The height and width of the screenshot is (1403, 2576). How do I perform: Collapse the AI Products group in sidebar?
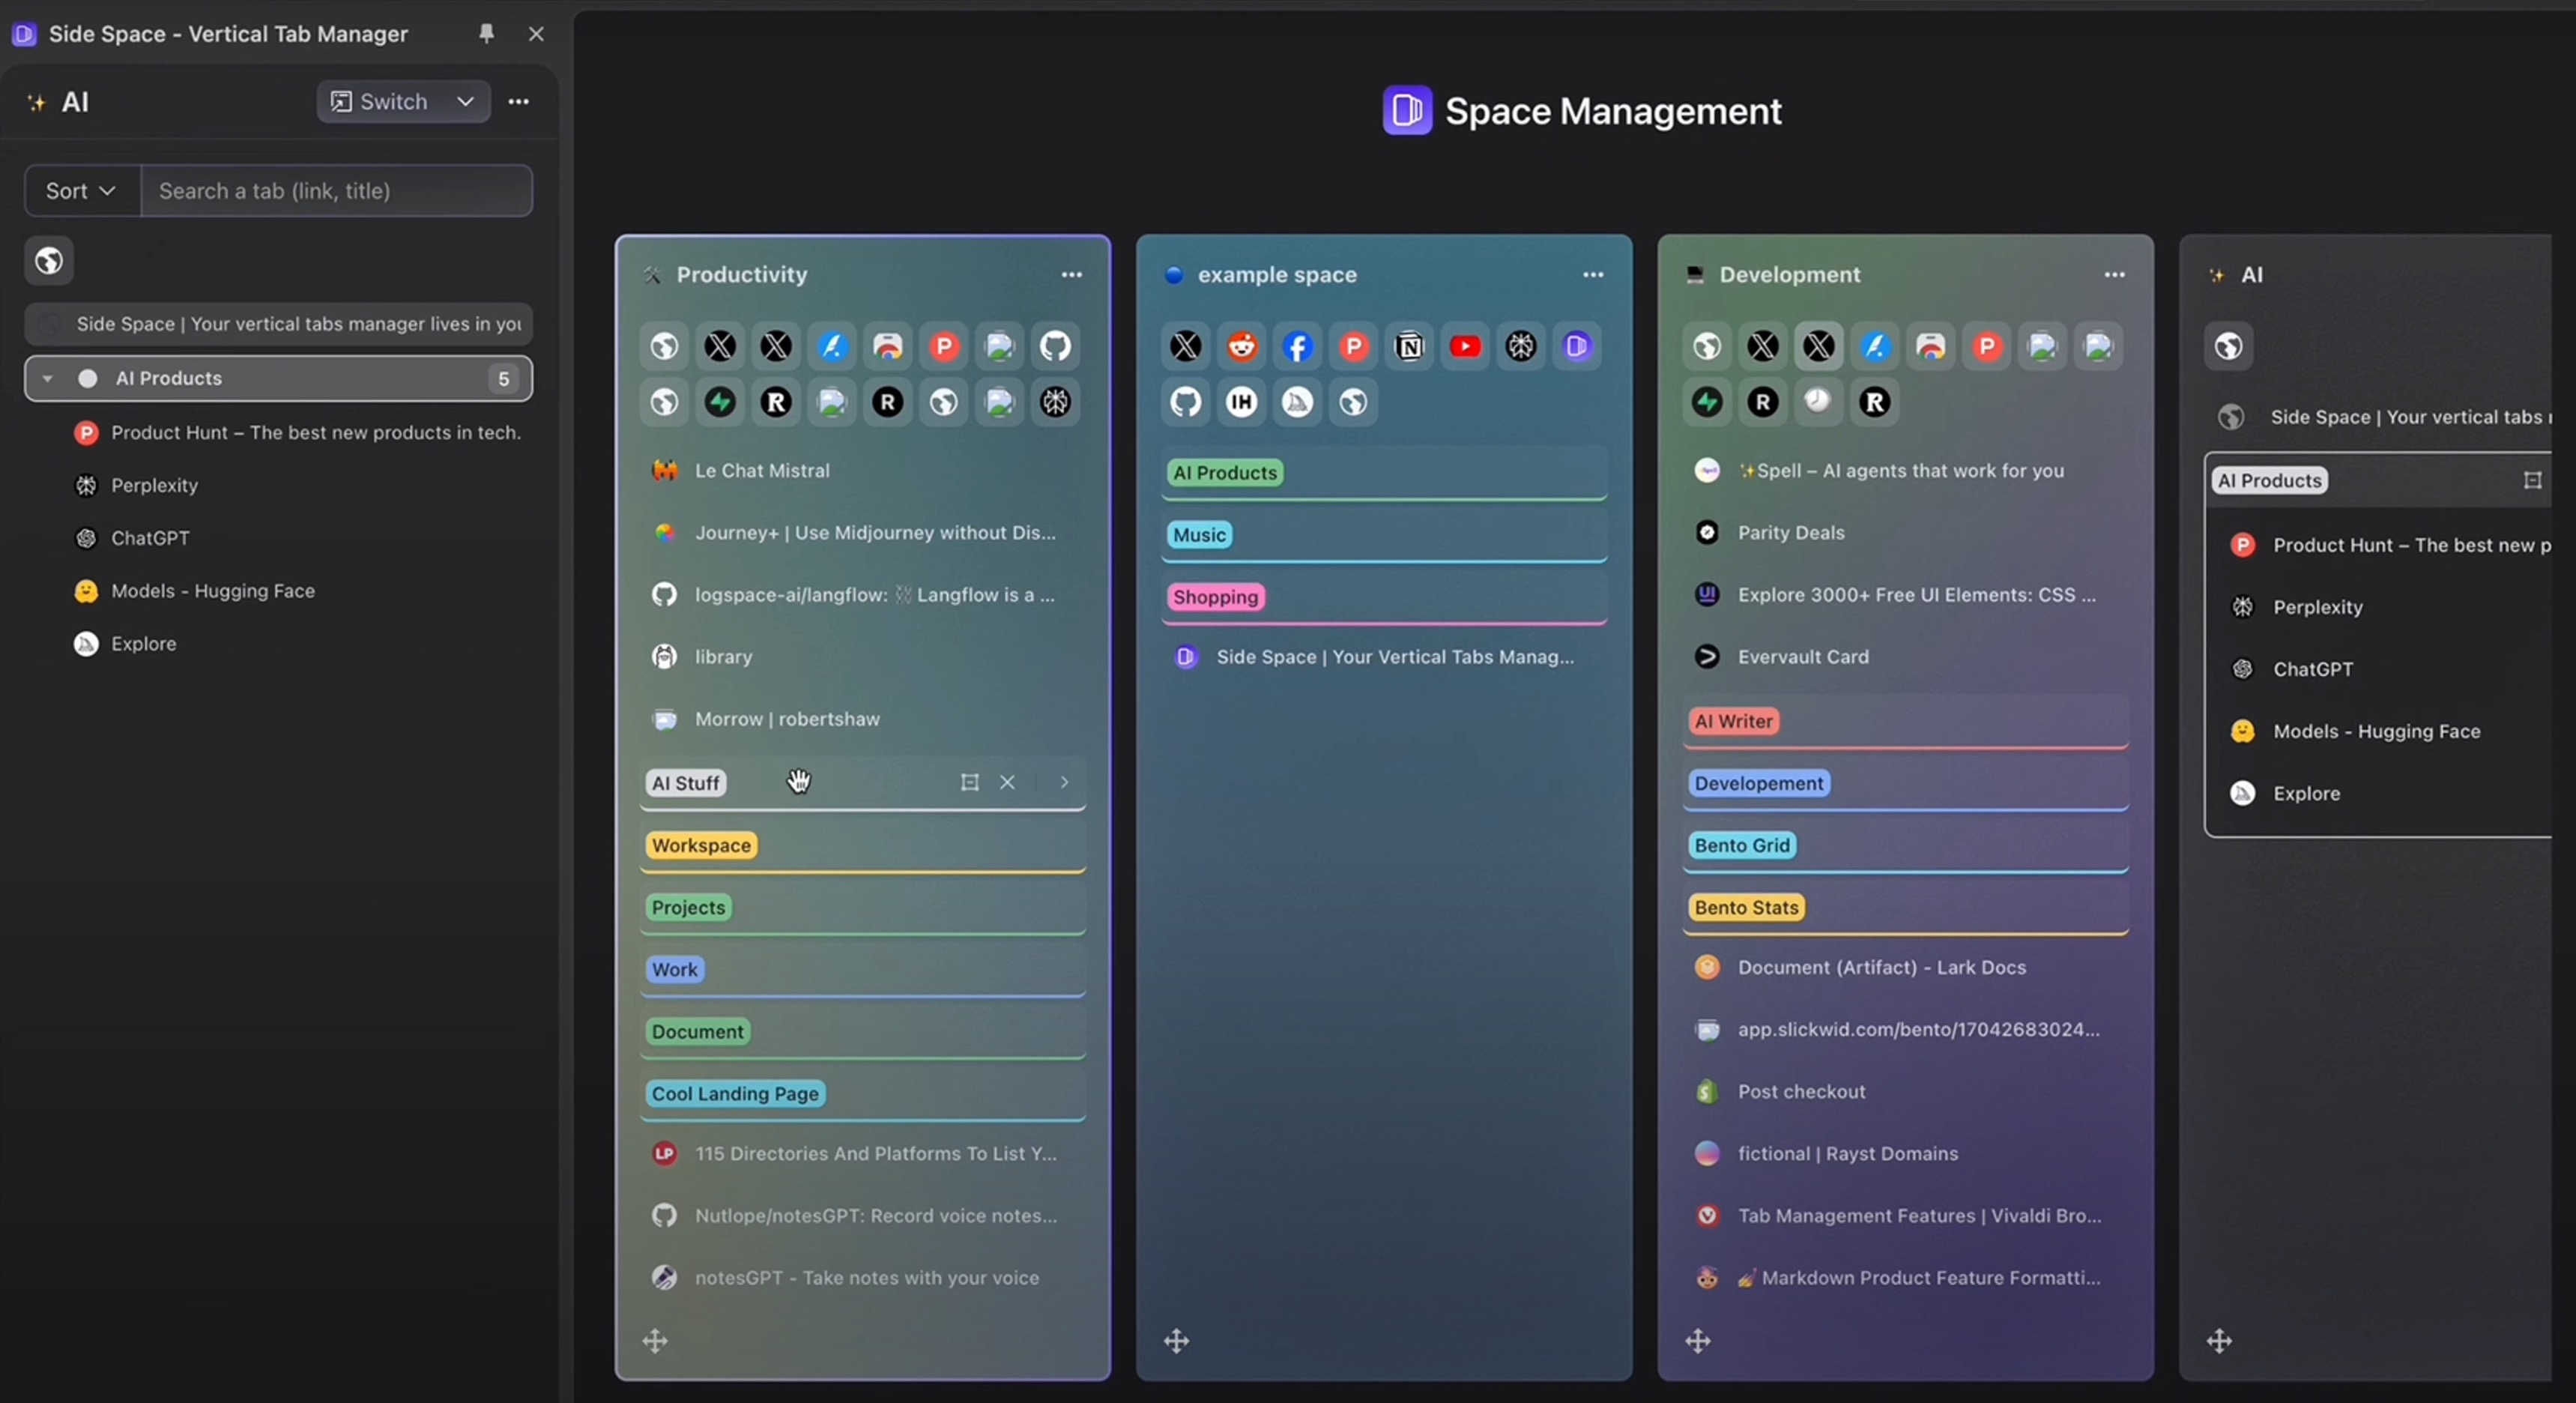pos(47,378)
